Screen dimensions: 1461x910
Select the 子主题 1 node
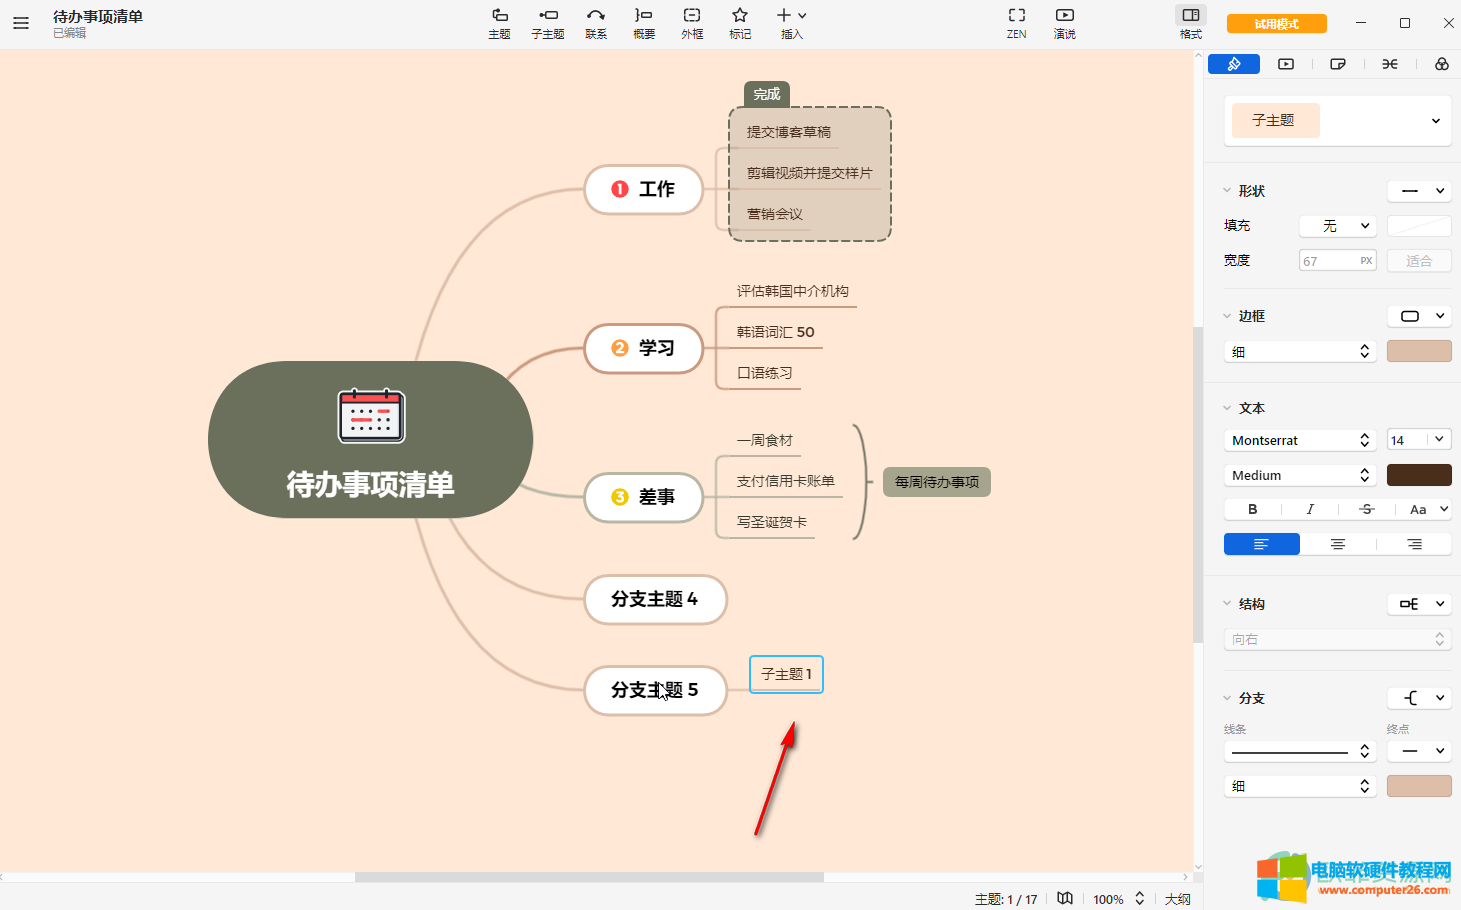(787, 674)
